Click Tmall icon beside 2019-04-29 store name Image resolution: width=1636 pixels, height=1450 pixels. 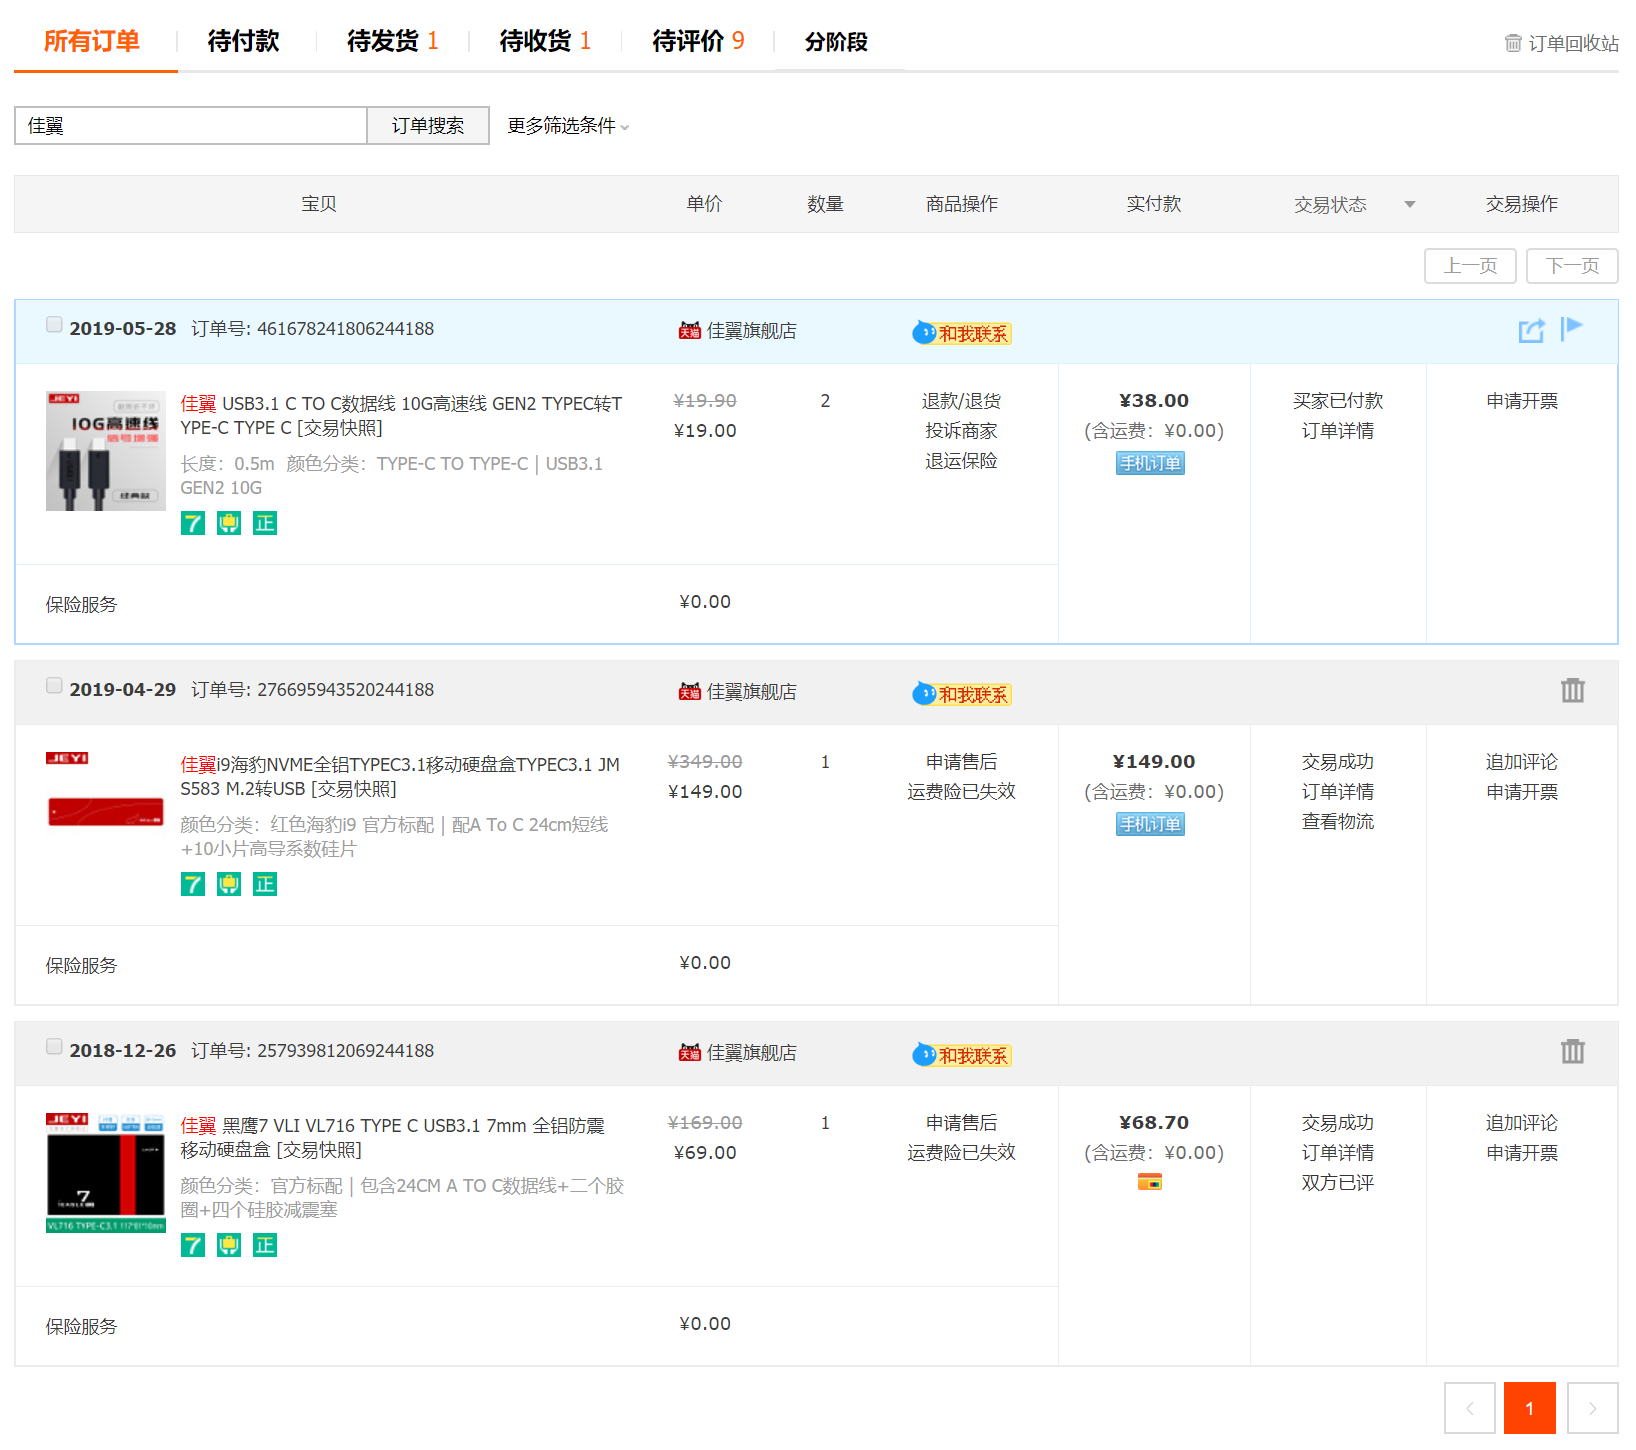(x=690, y=691)
